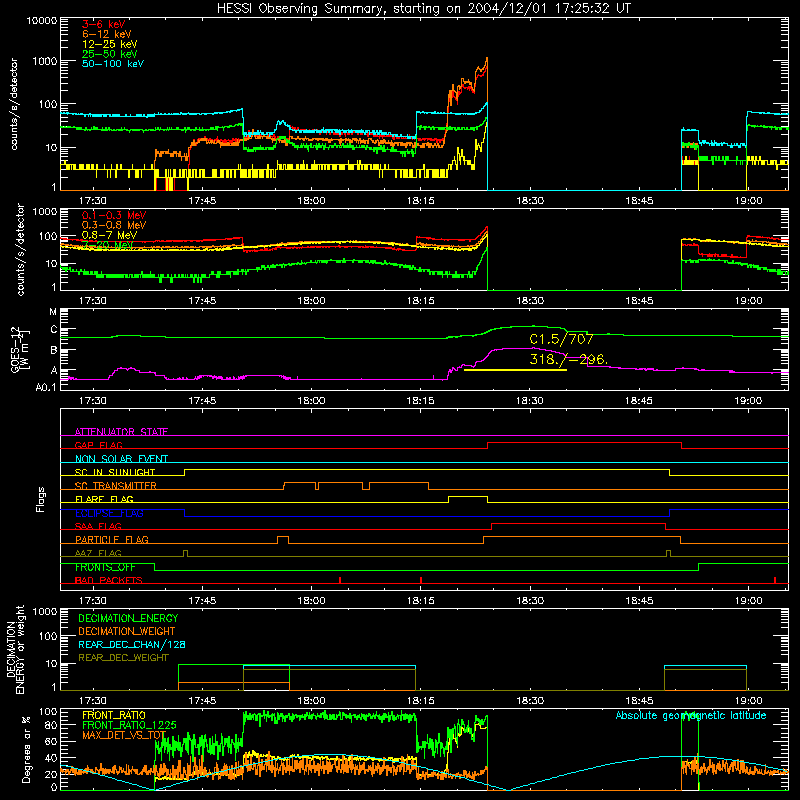This screenshot has width=800, height=800.
Task: Click '18:30' time tick under top panel
Action: (530, 201)
